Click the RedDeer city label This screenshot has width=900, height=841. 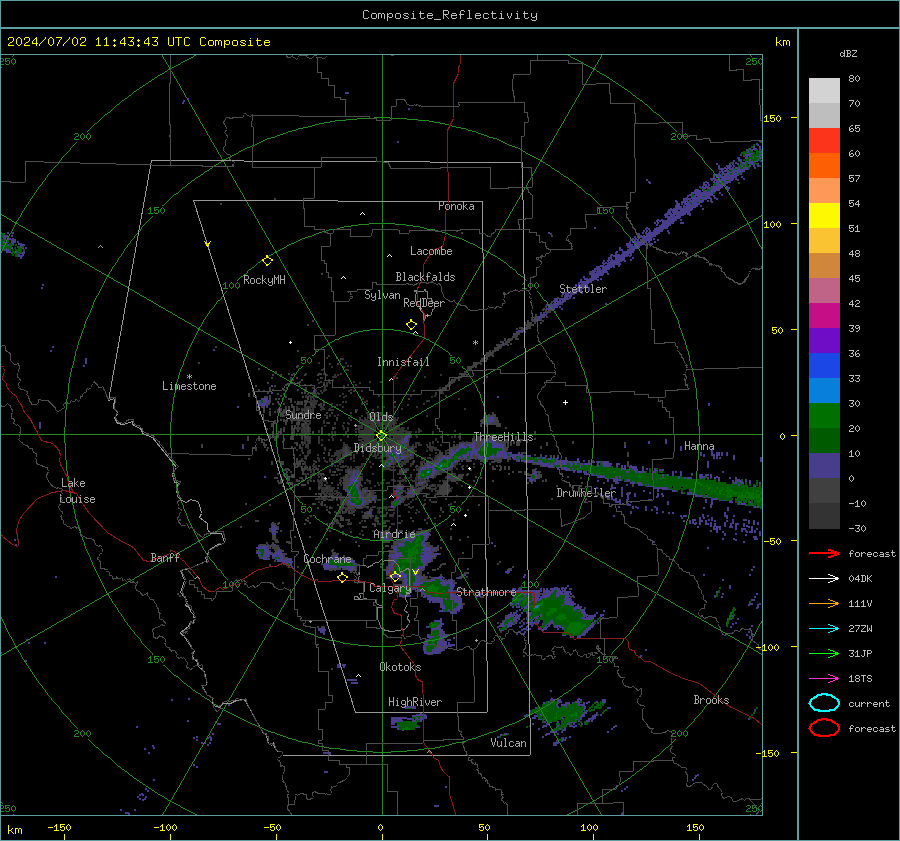coord(424,303)
